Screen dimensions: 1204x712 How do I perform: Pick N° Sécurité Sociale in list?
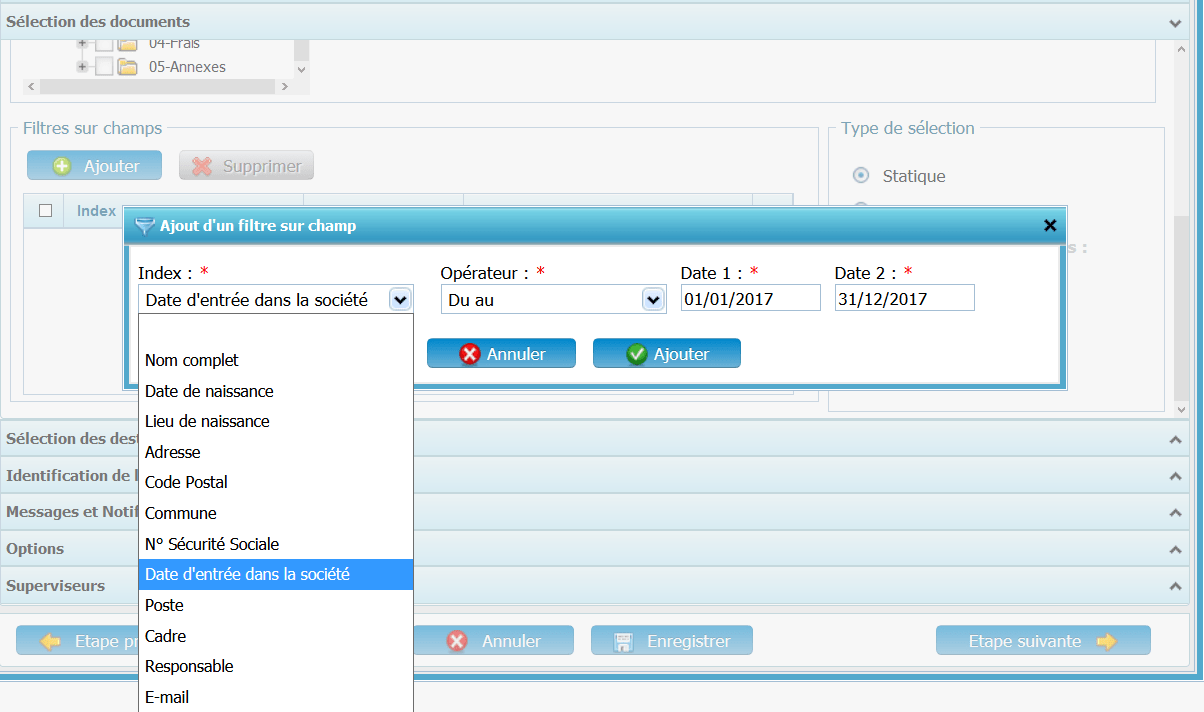[212, 544]
